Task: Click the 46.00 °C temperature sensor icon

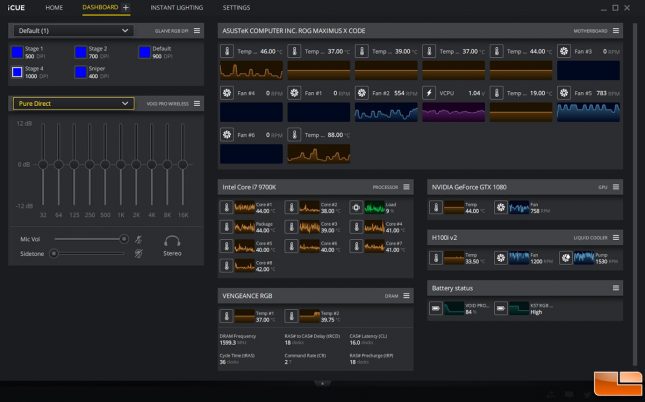Action: (x=227, y=51)
